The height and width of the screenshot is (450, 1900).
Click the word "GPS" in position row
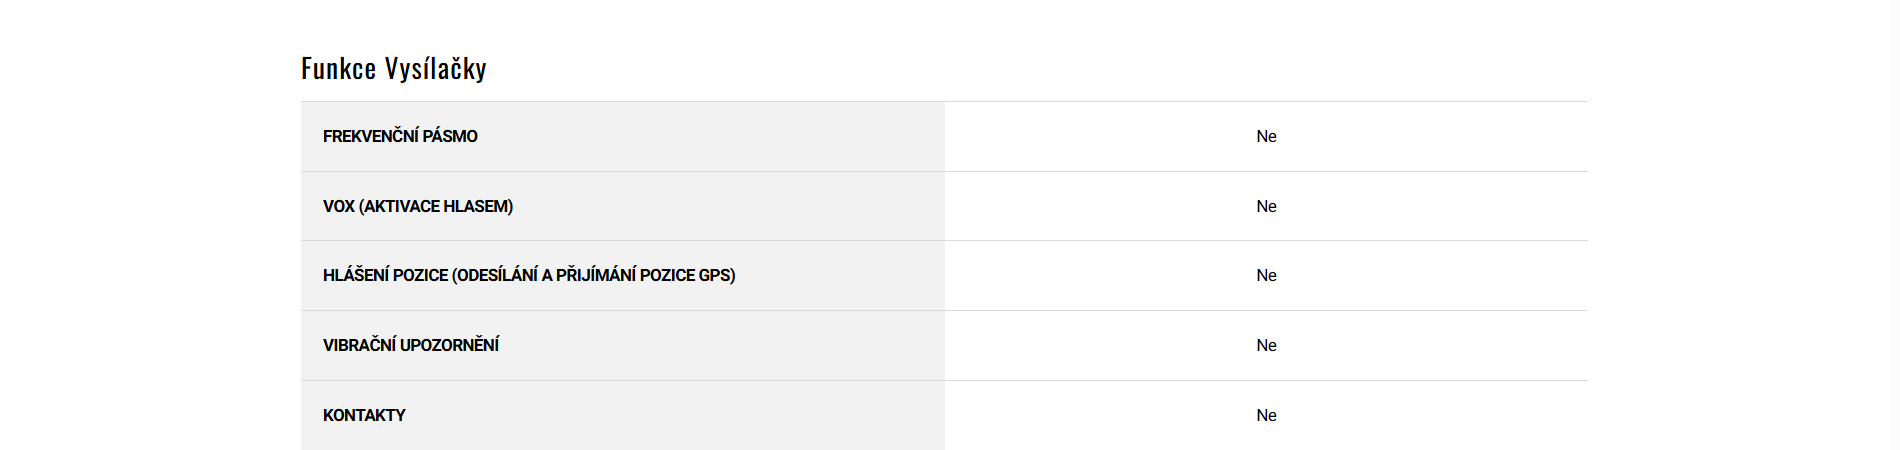pyautogui.click(x=715, y=275)
